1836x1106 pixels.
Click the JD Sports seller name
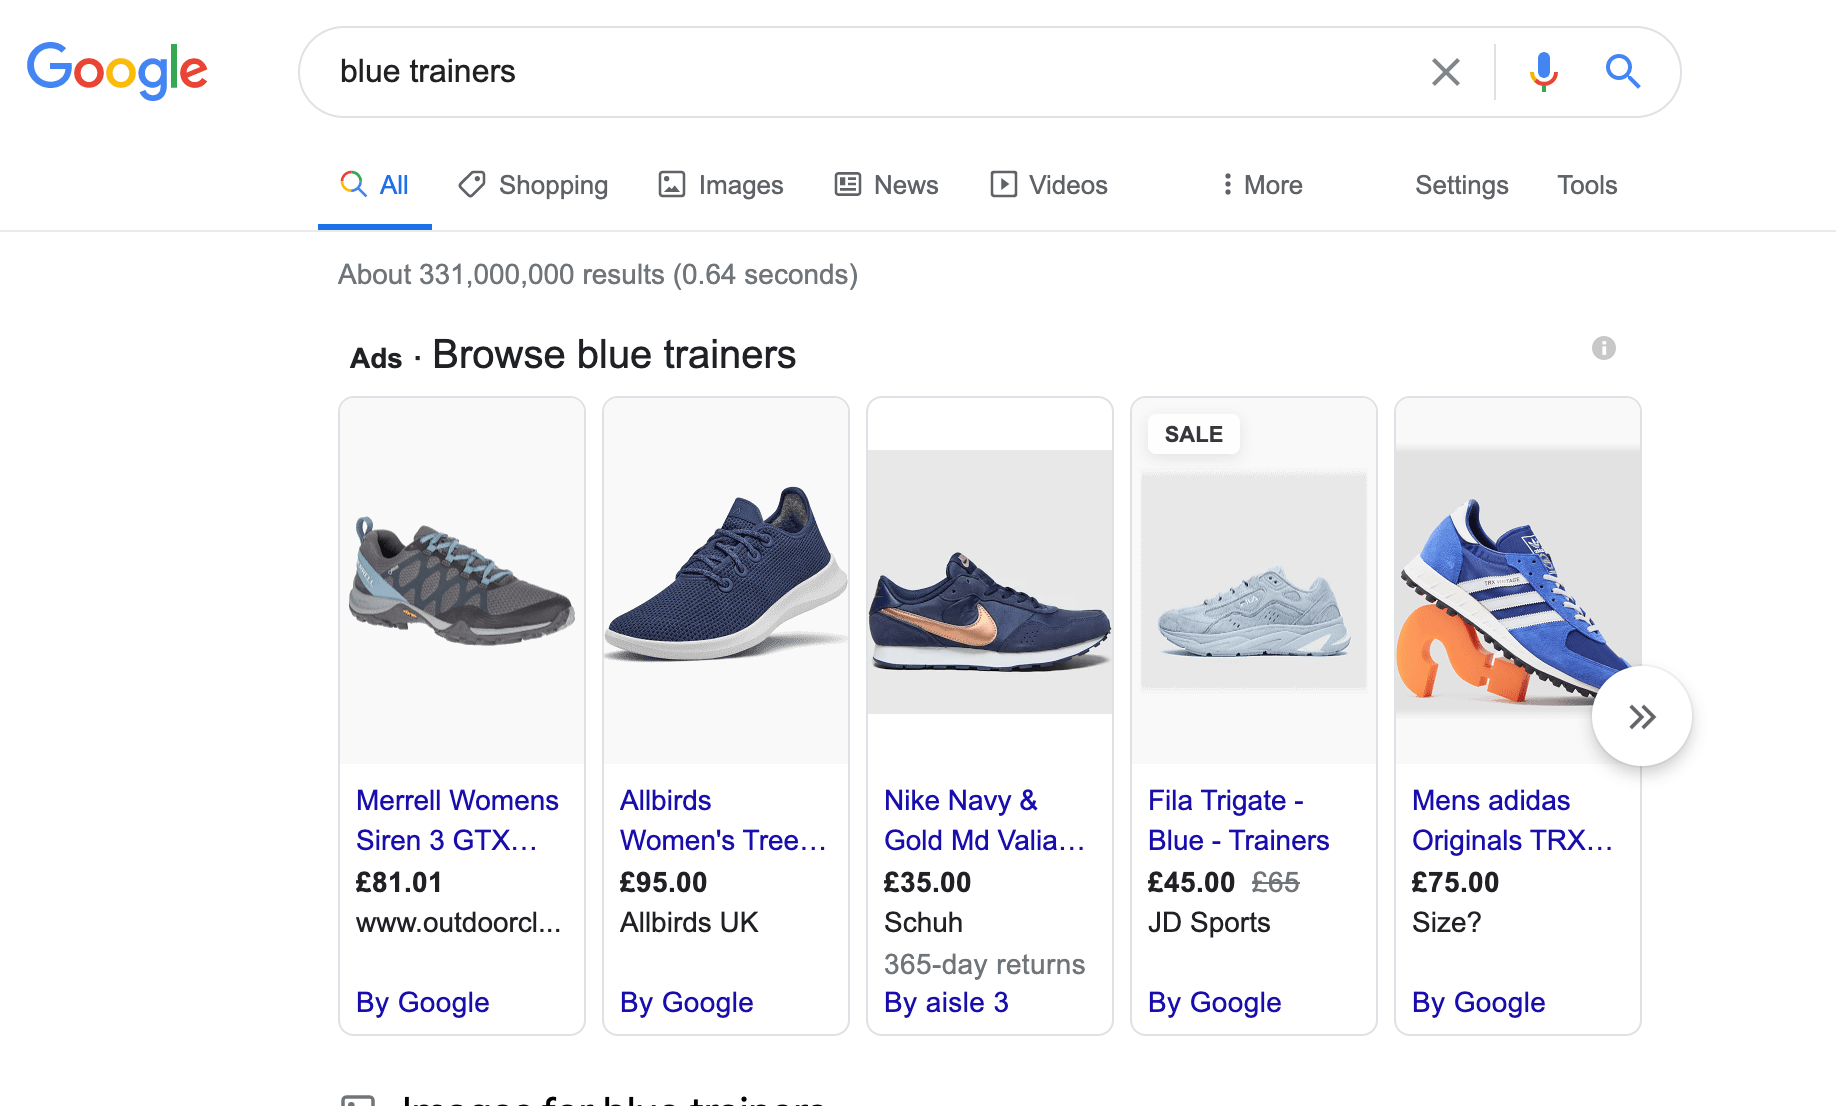point(1209,922)
